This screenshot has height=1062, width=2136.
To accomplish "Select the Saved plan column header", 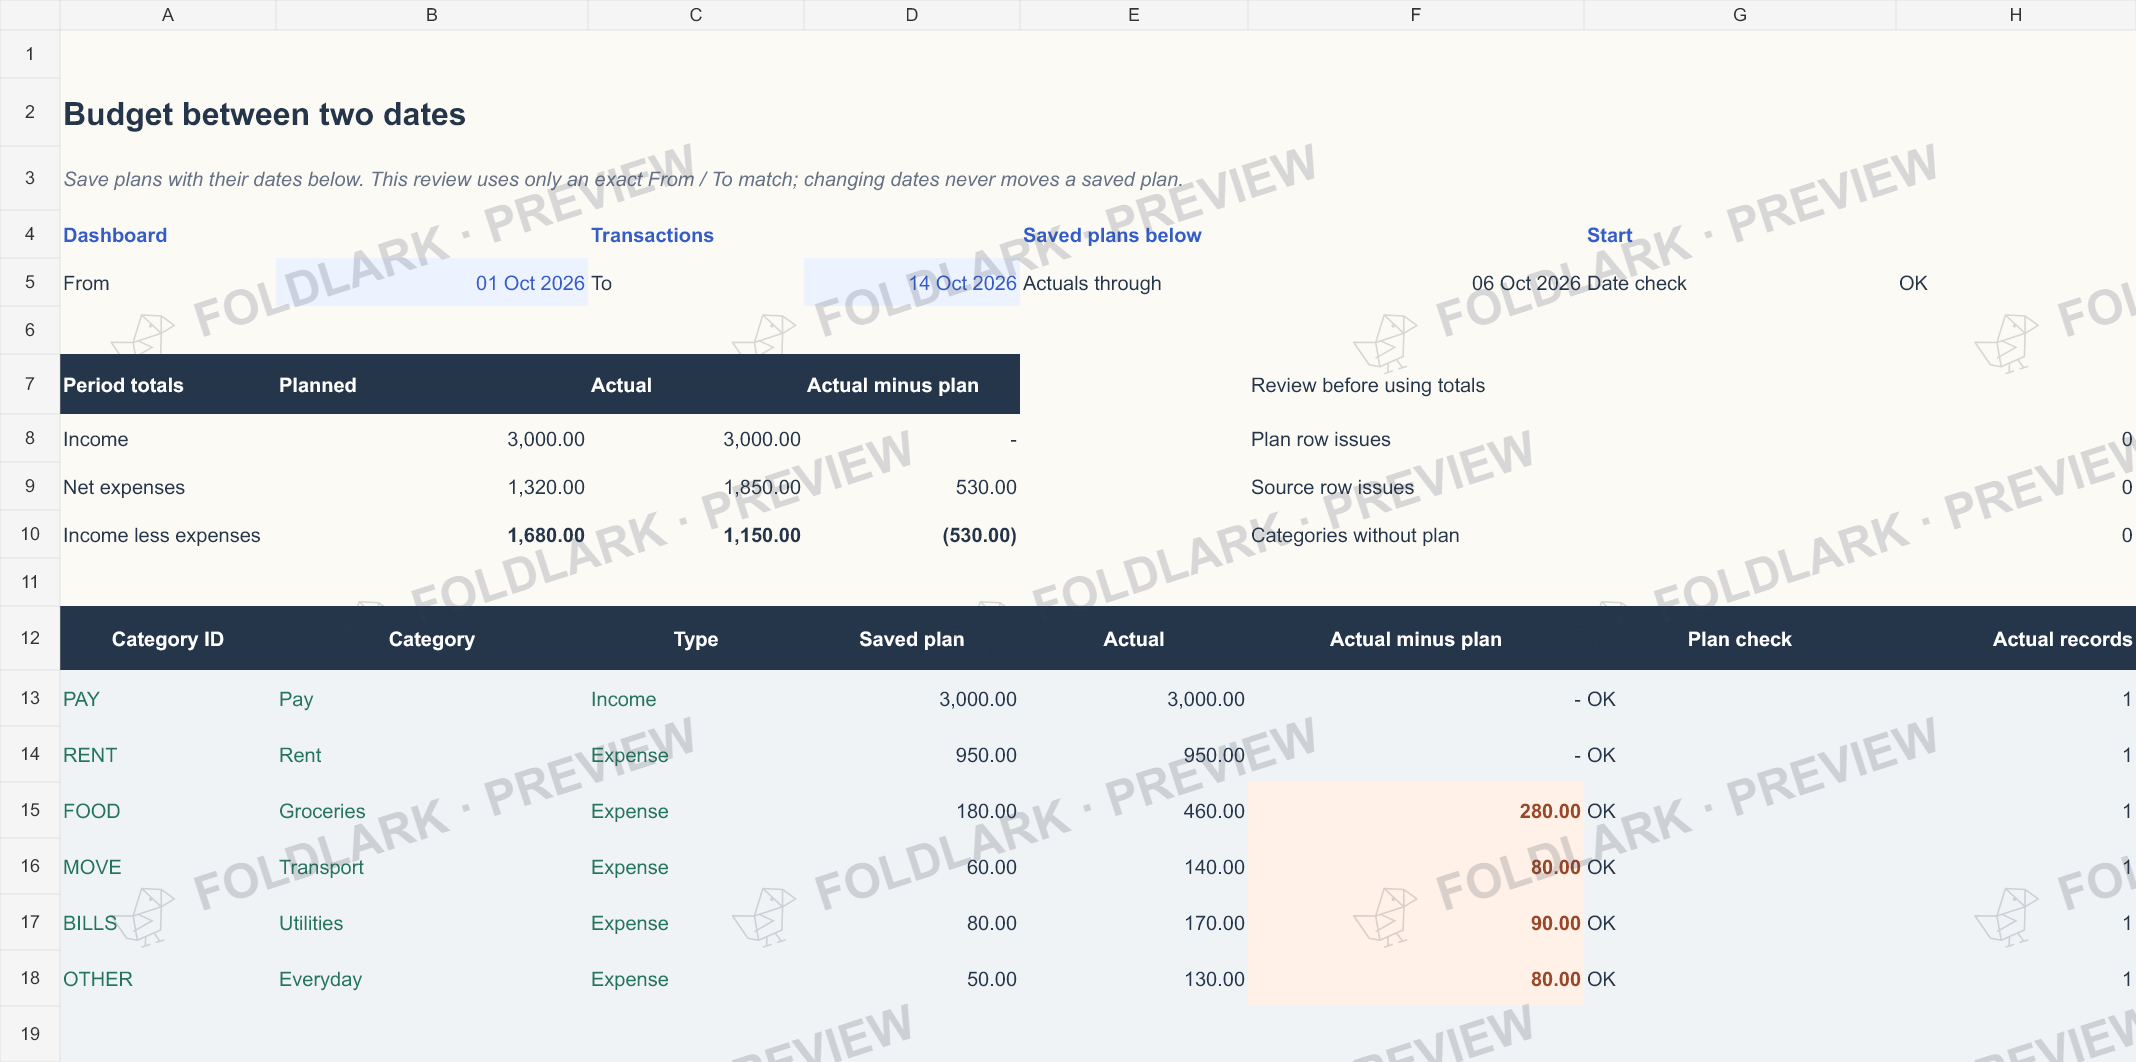I will pos(912,639).
